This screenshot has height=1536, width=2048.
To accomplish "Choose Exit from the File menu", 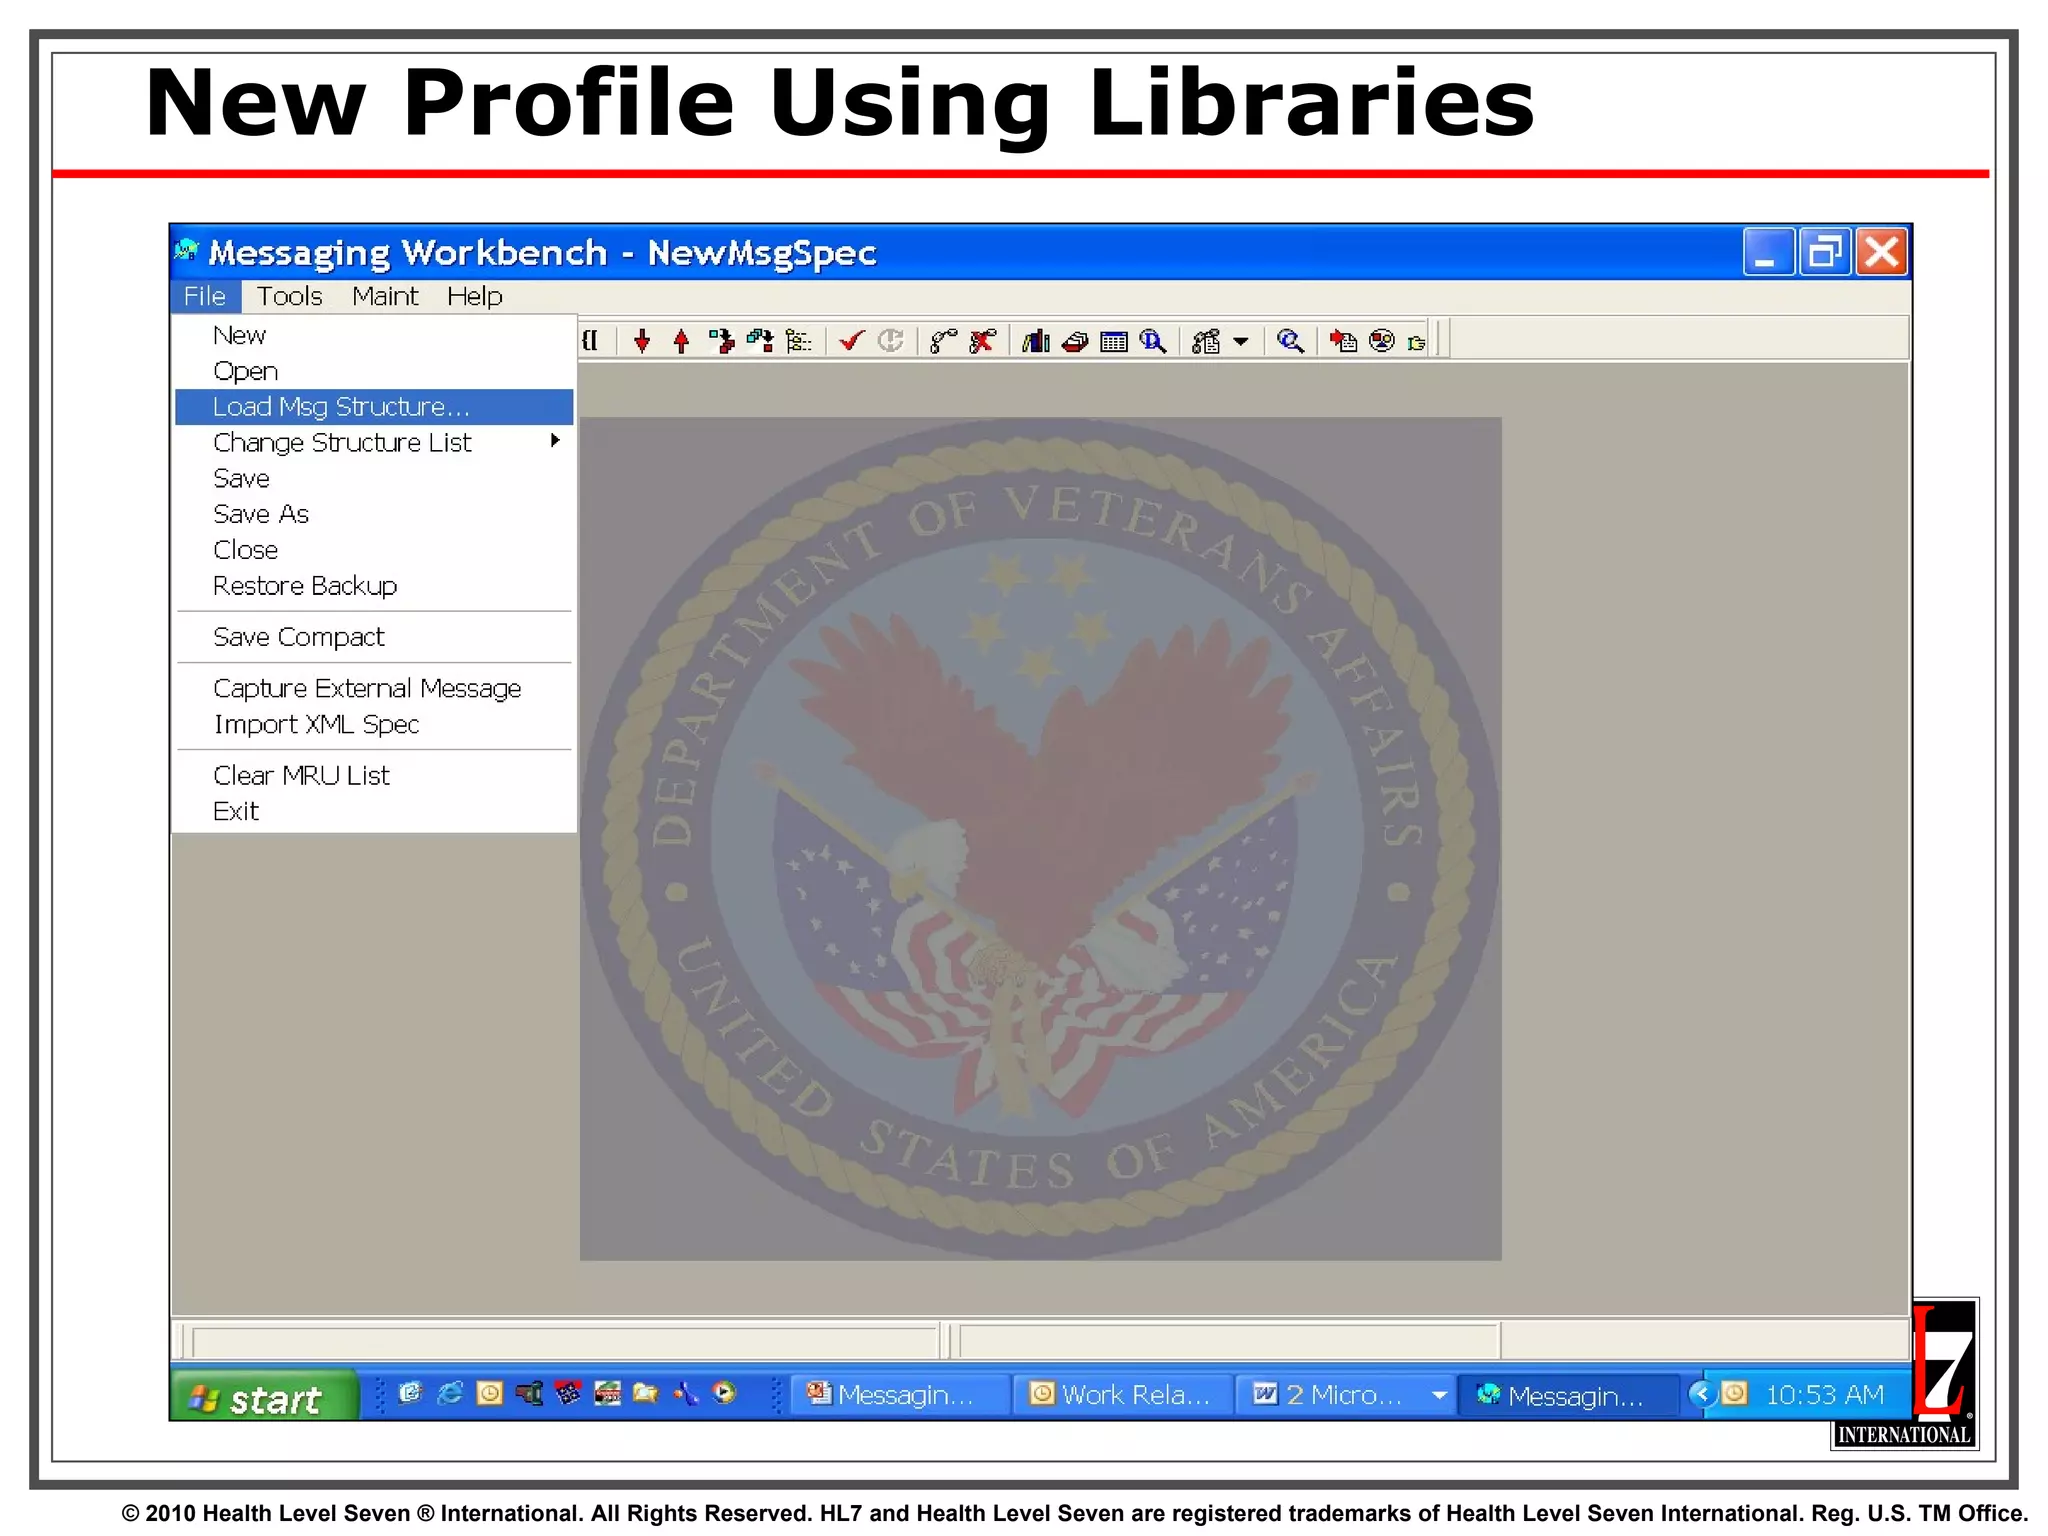I will pyautogui.click(x=374, y=812).
